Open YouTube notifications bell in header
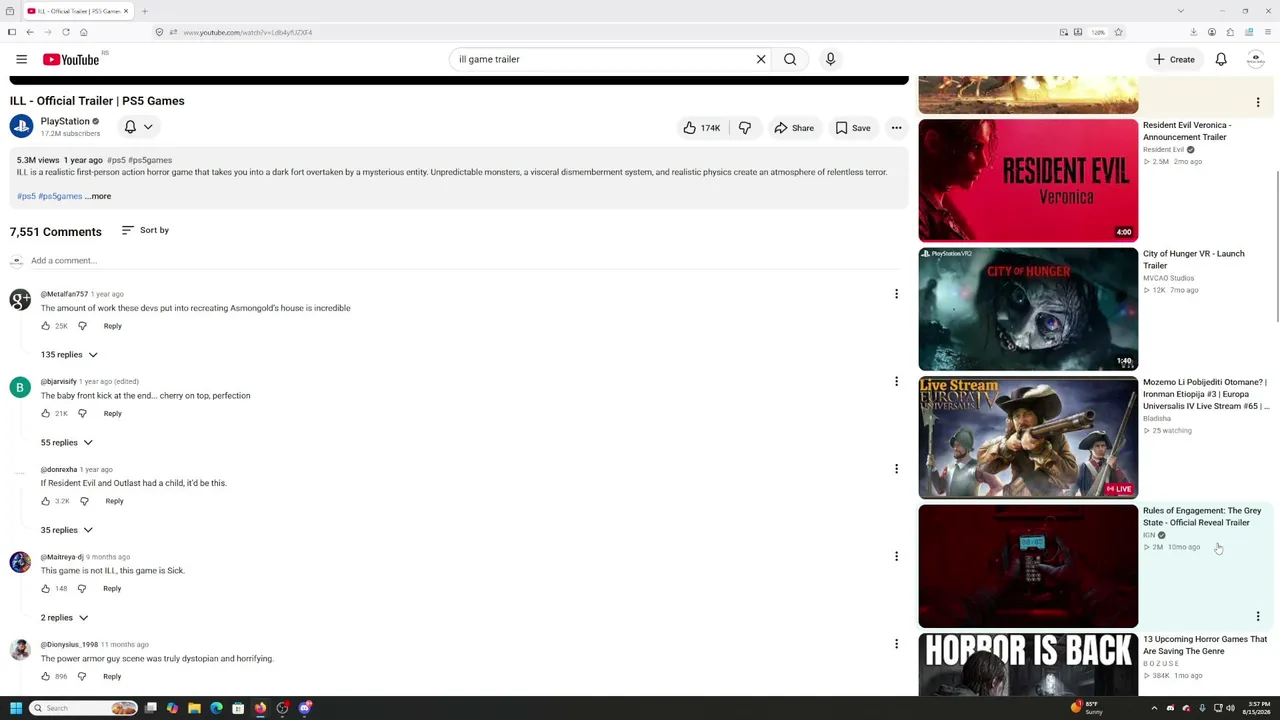Screen dimensions: 1280x720 coord(1221,59)
